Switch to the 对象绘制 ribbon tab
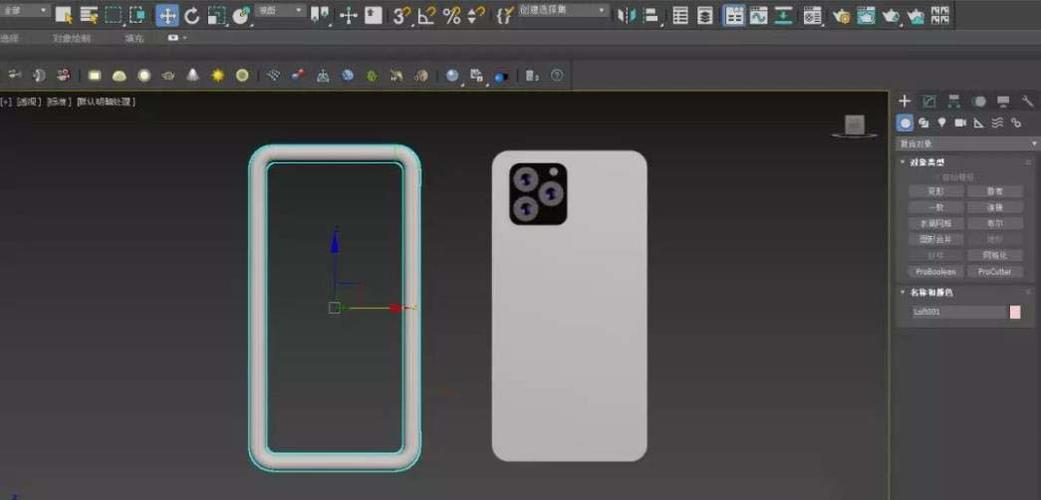1041x500 pixels. (x=72, y=39)
